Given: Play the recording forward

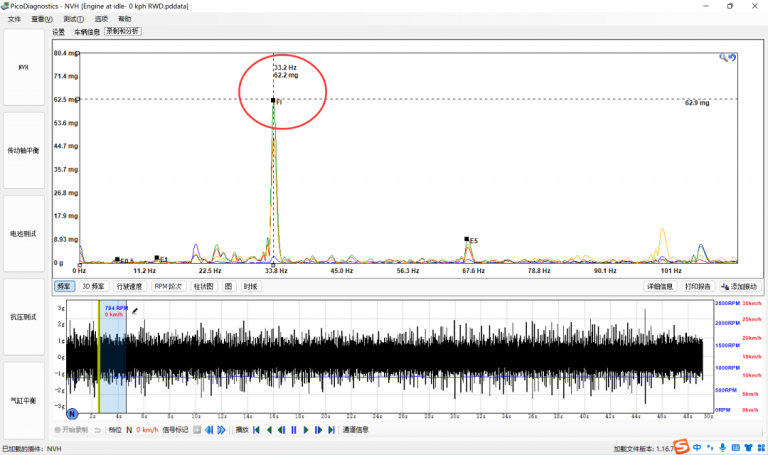Looking at the screenshot, I should coord(306,430).
